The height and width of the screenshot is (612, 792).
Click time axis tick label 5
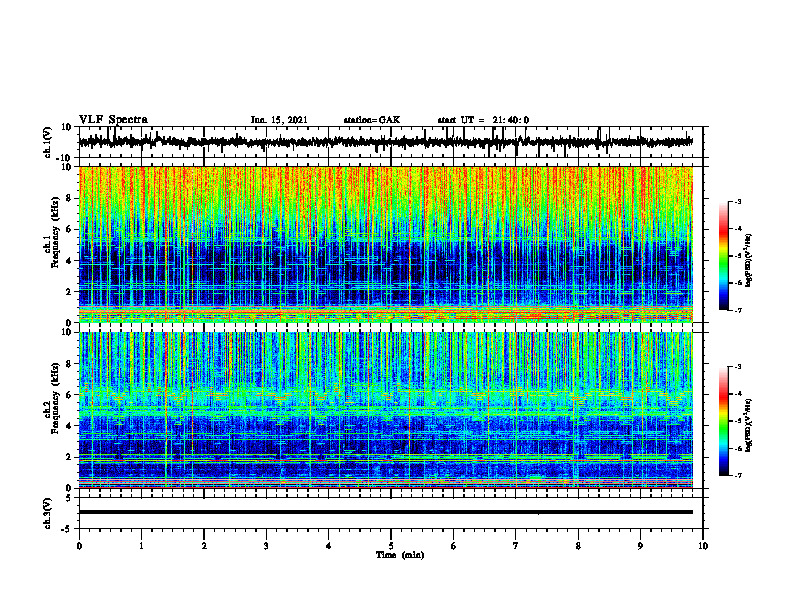pos(391,546)
